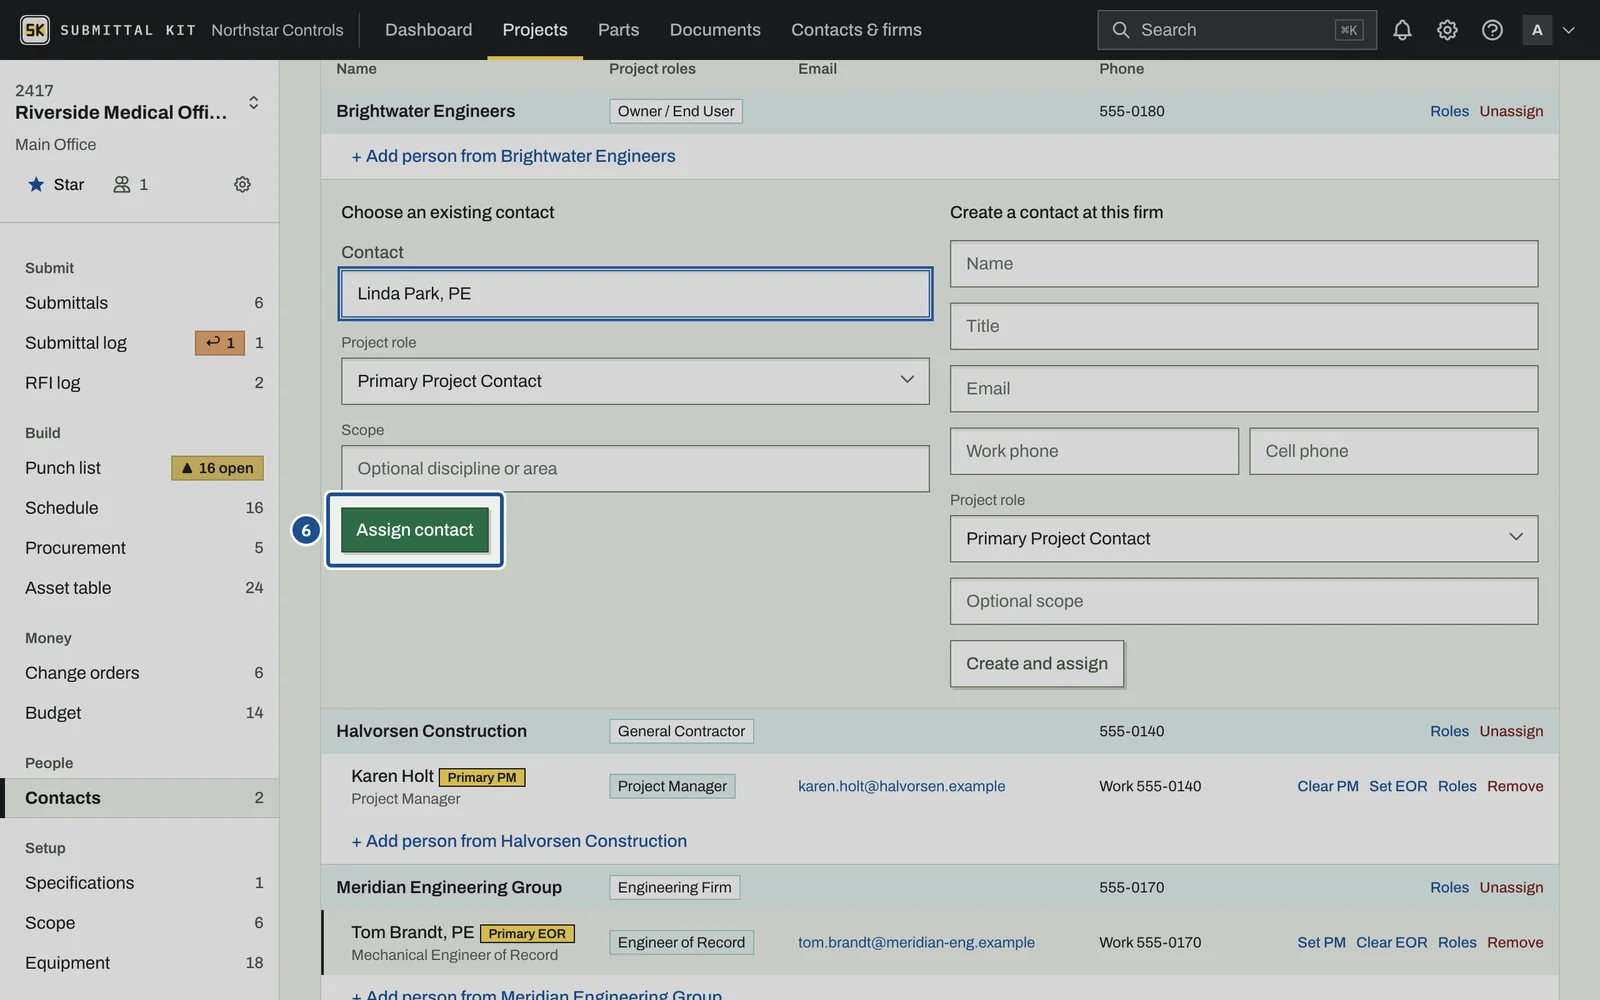Open the Project role dropdown for new contact
This screenshot has width=1600, height=1000.
coord(1244,538)
